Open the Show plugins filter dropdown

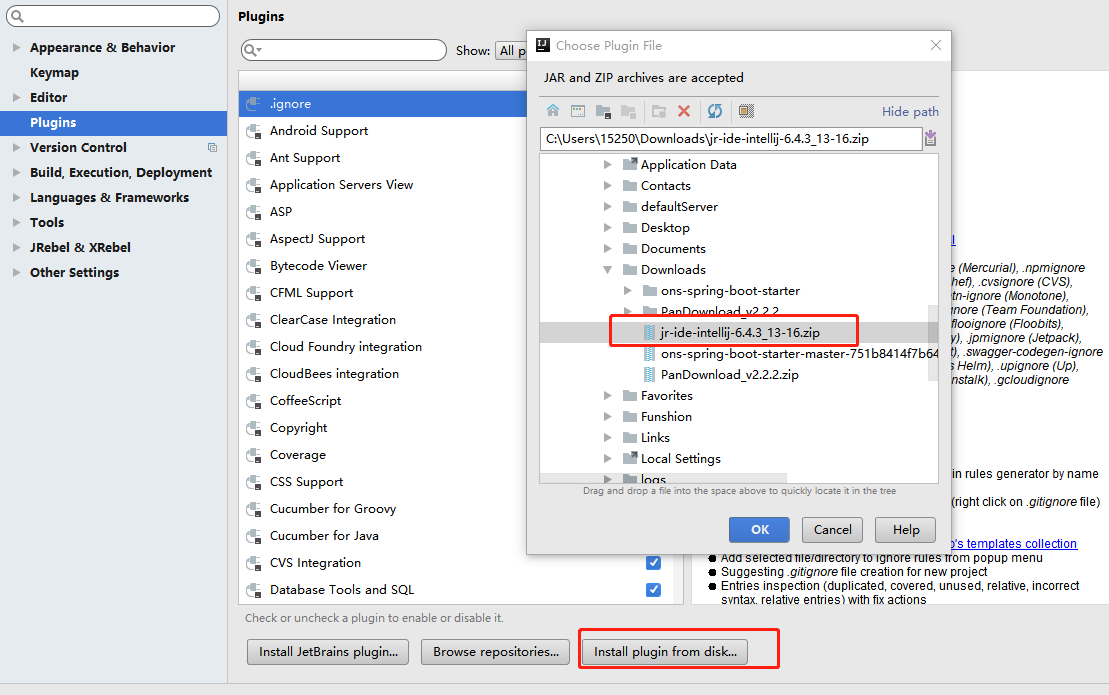(511, 50)
